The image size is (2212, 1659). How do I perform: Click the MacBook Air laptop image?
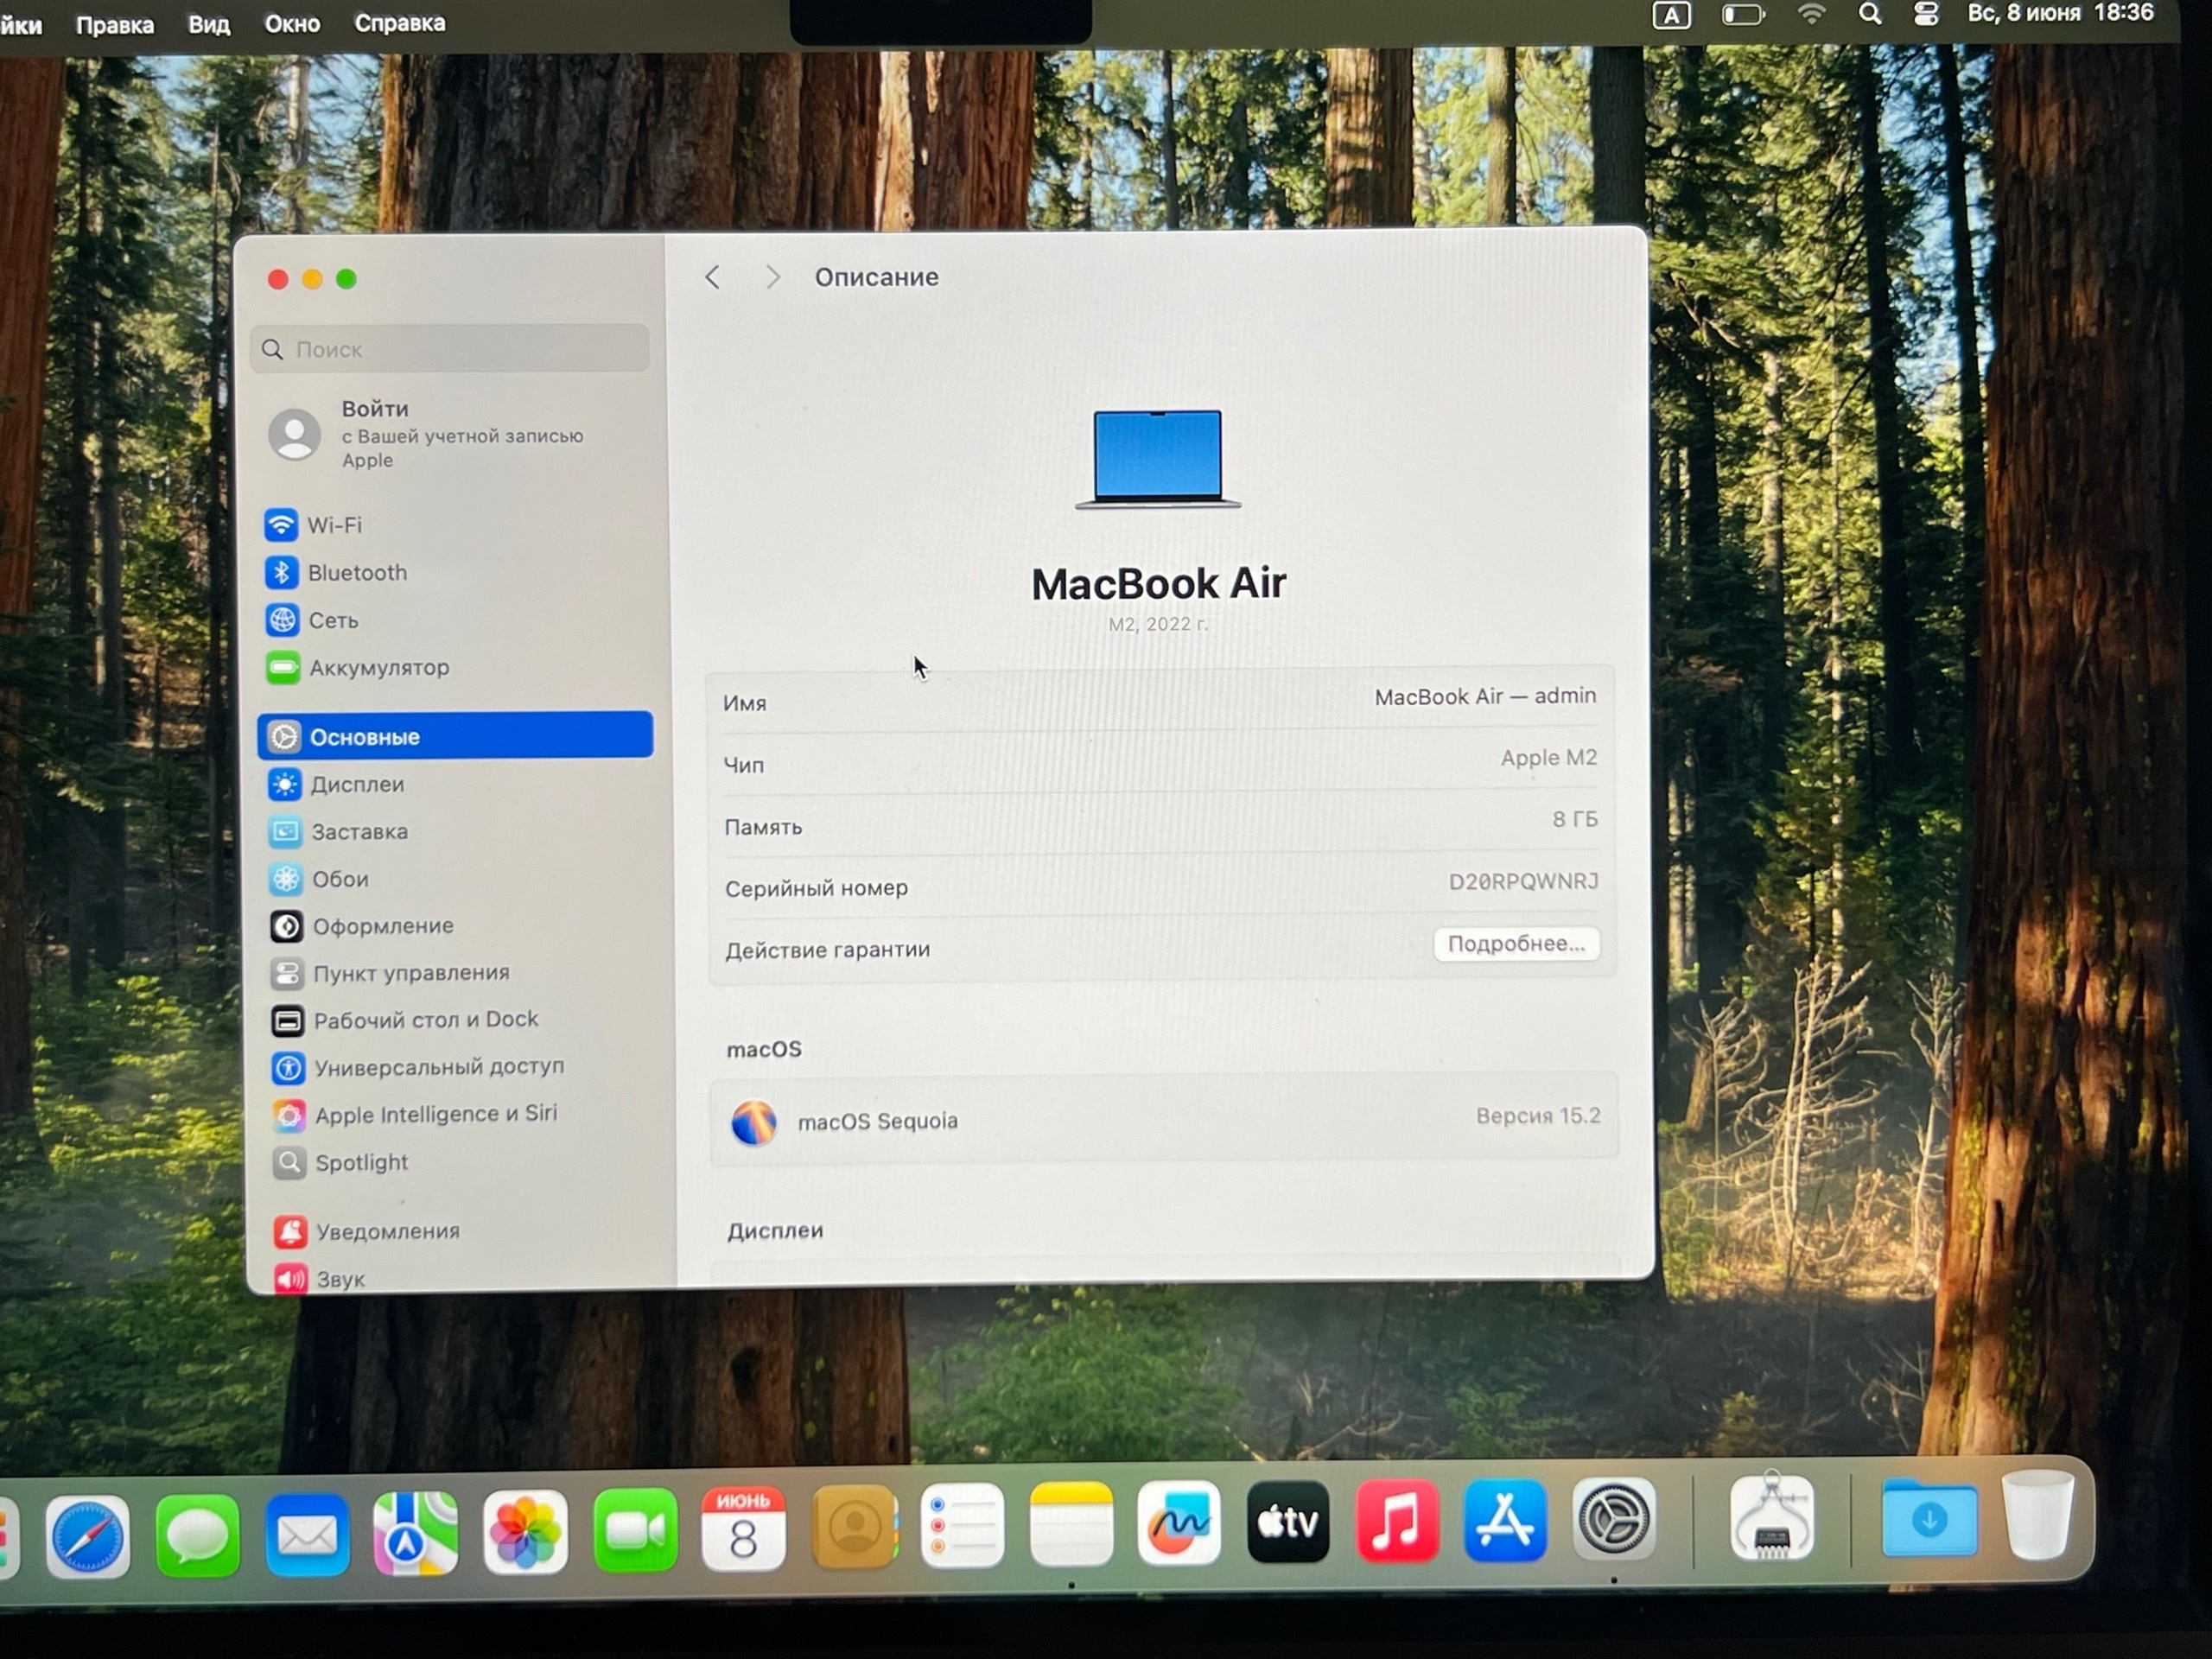(1158, 459)
